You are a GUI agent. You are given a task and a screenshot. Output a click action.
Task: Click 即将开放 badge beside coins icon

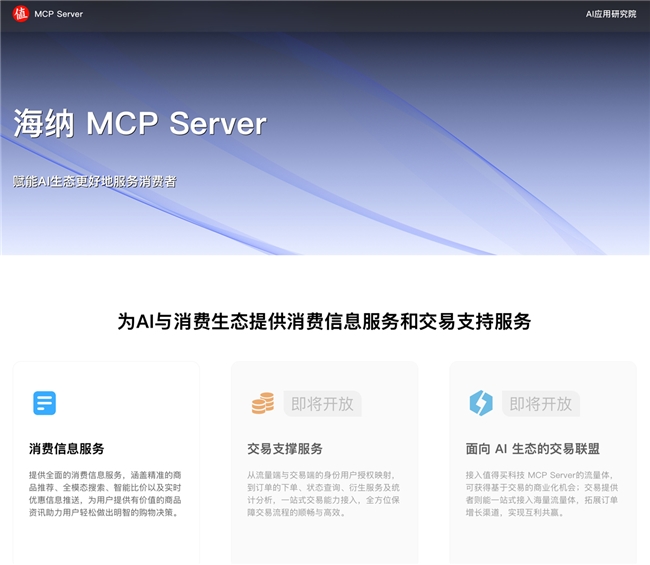point(322,404)
